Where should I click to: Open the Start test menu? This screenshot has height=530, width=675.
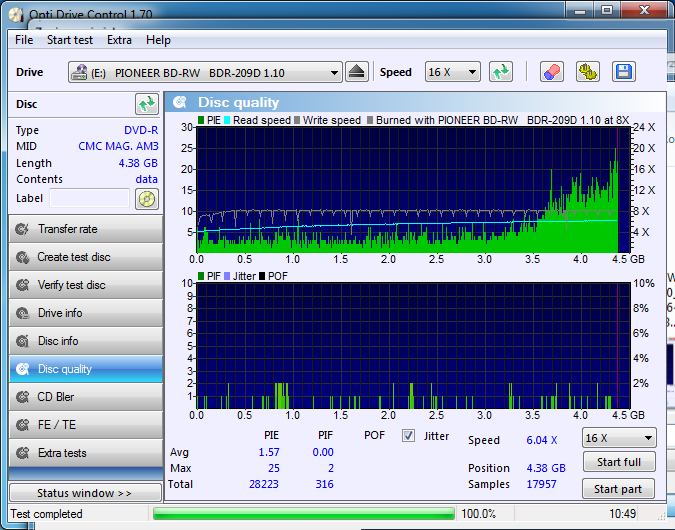click(69, 40)
